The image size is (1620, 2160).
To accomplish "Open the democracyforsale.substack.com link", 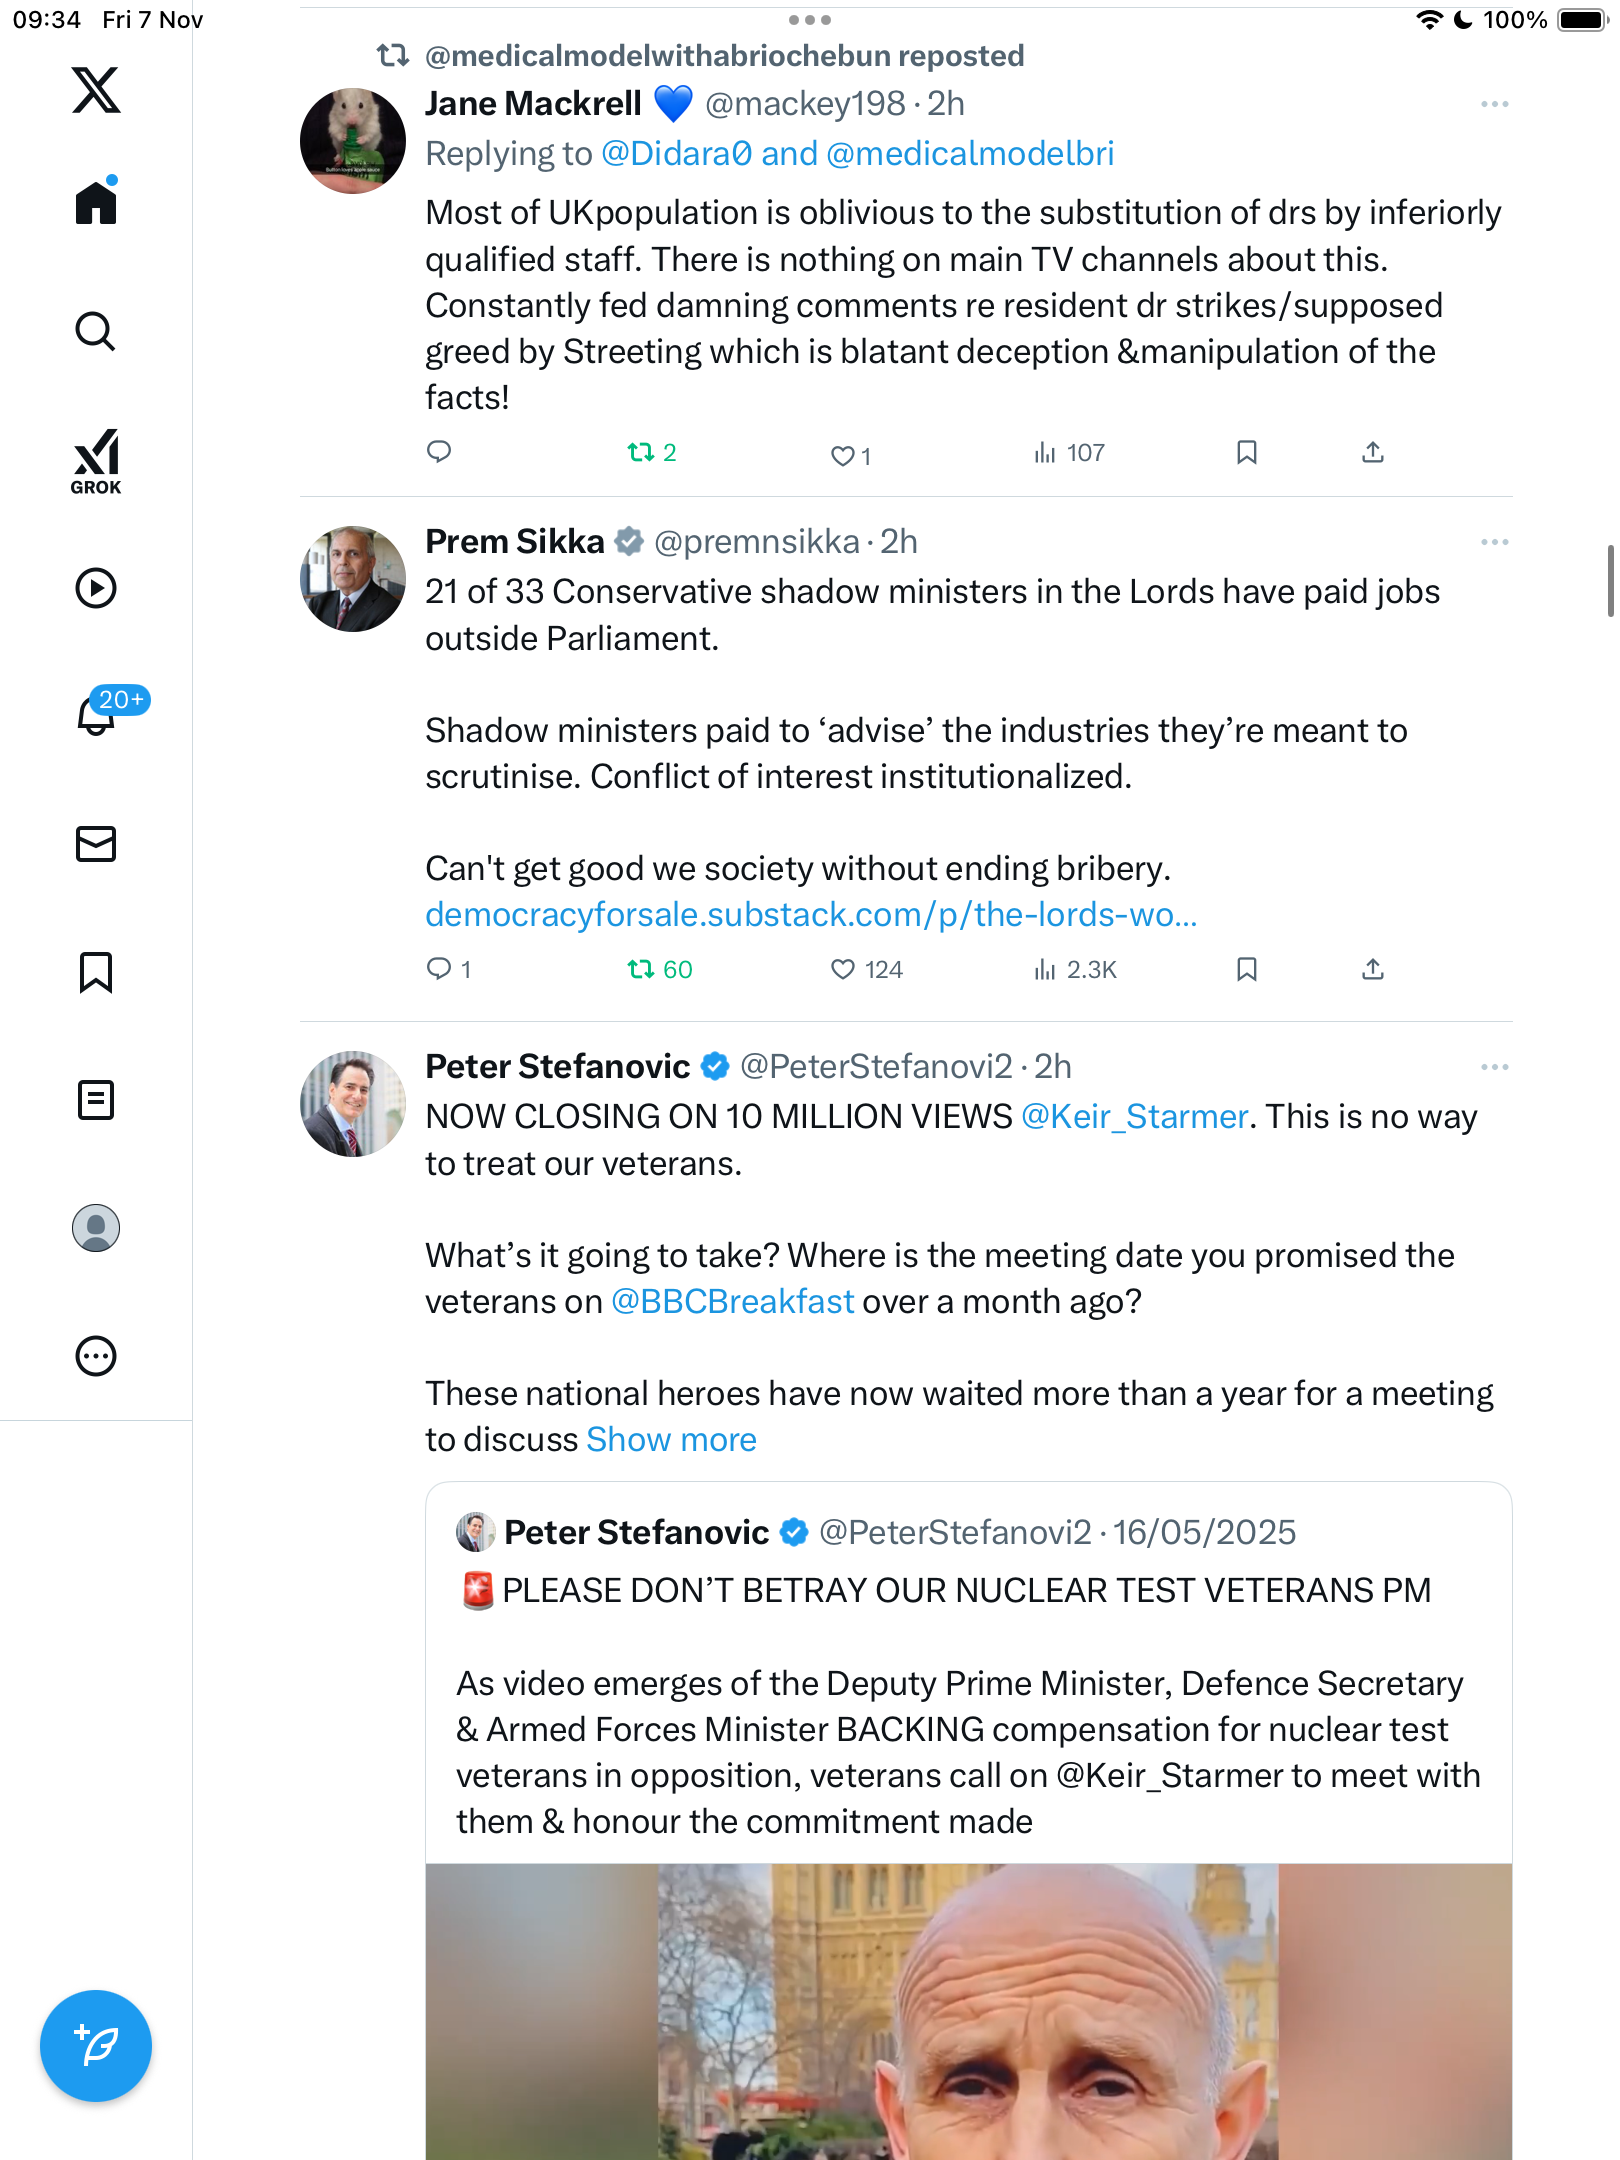I will click(x=811, y=915).
